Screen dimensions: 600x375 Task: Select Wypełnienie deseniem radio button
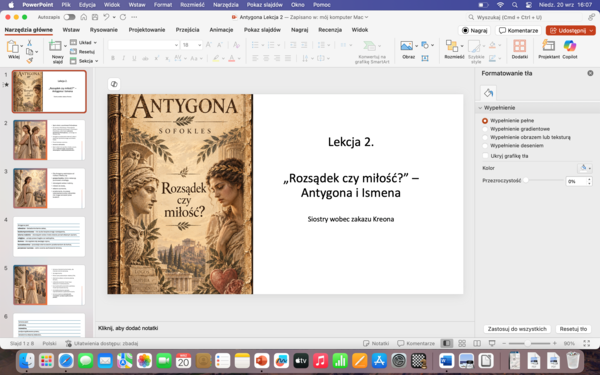[485, 146]
